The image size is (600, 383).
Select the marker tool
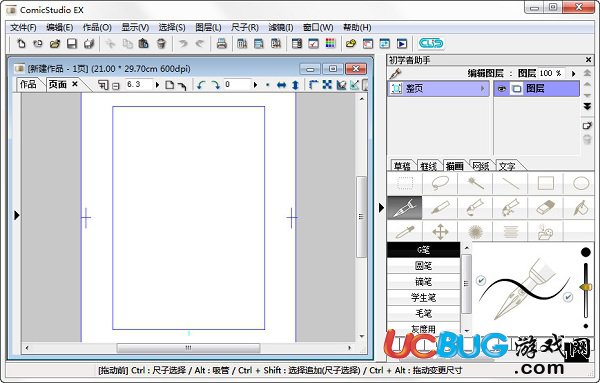pos(440,208)
